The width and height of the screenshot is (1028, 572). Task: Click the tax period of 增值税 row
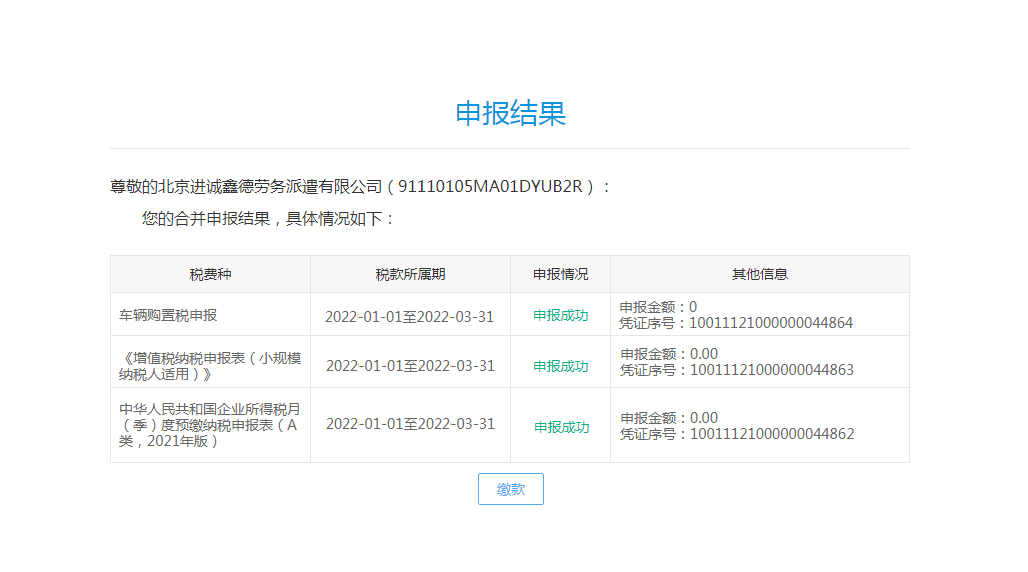tap(410, 366)
